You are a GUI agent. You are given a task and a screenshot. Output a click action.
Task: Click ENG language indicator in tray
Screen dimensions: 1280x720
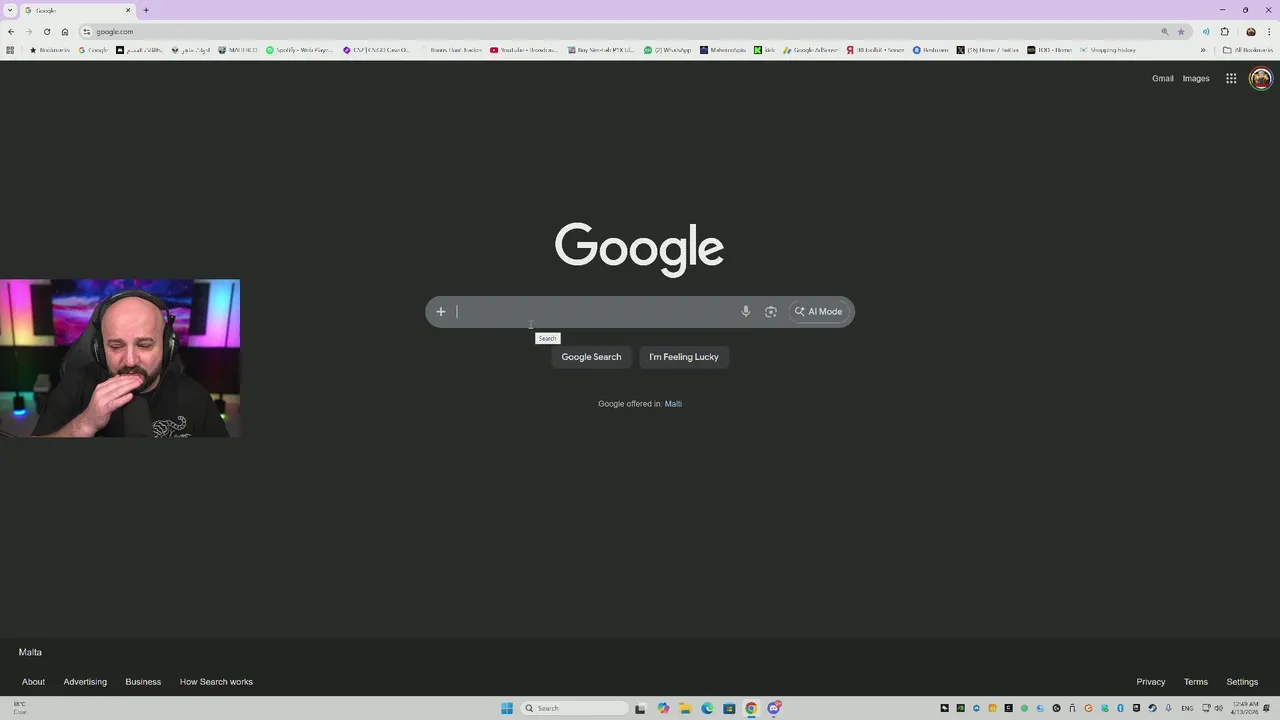1185,708
